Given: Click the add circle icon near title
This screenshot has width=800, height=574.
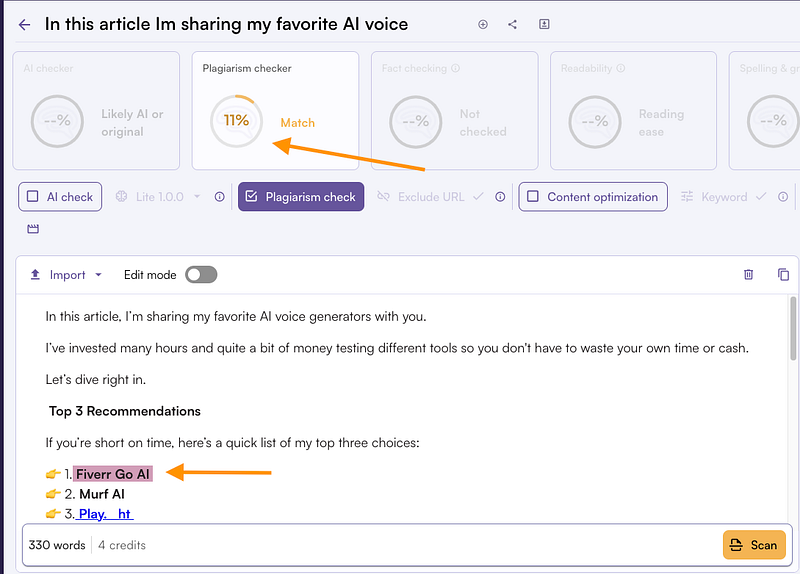Looking at the screenshot, I should (x=483, y=24).
